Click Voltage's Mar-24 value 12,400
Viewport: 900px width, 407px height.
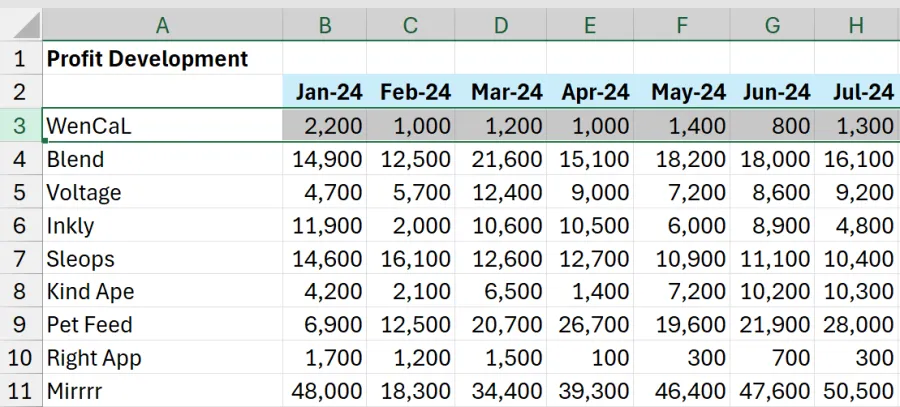pos(501,192)
